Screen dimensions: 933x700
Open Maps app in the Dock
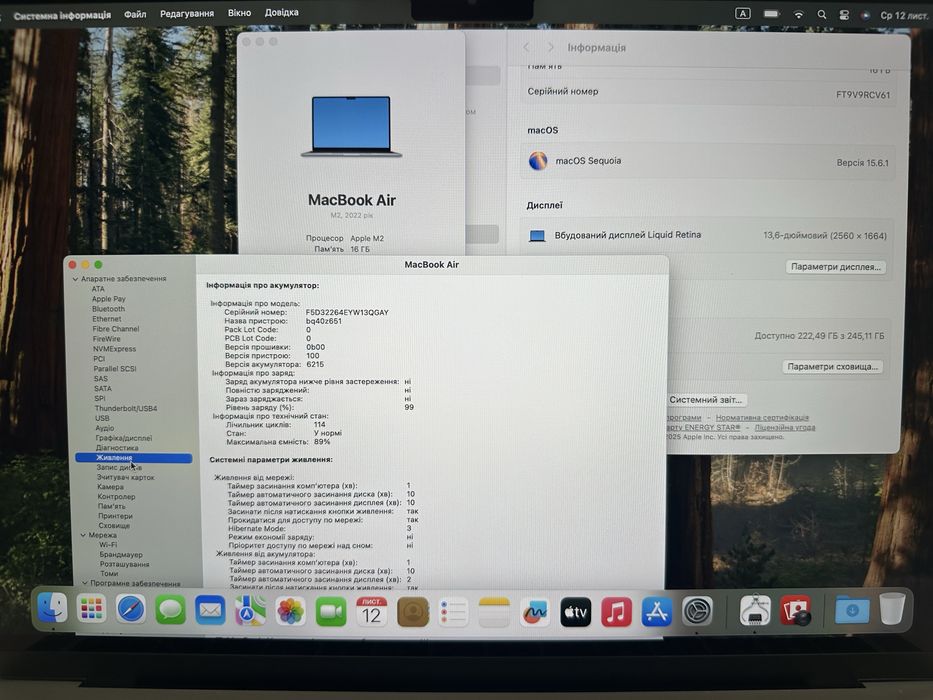(x=251, y=611)
